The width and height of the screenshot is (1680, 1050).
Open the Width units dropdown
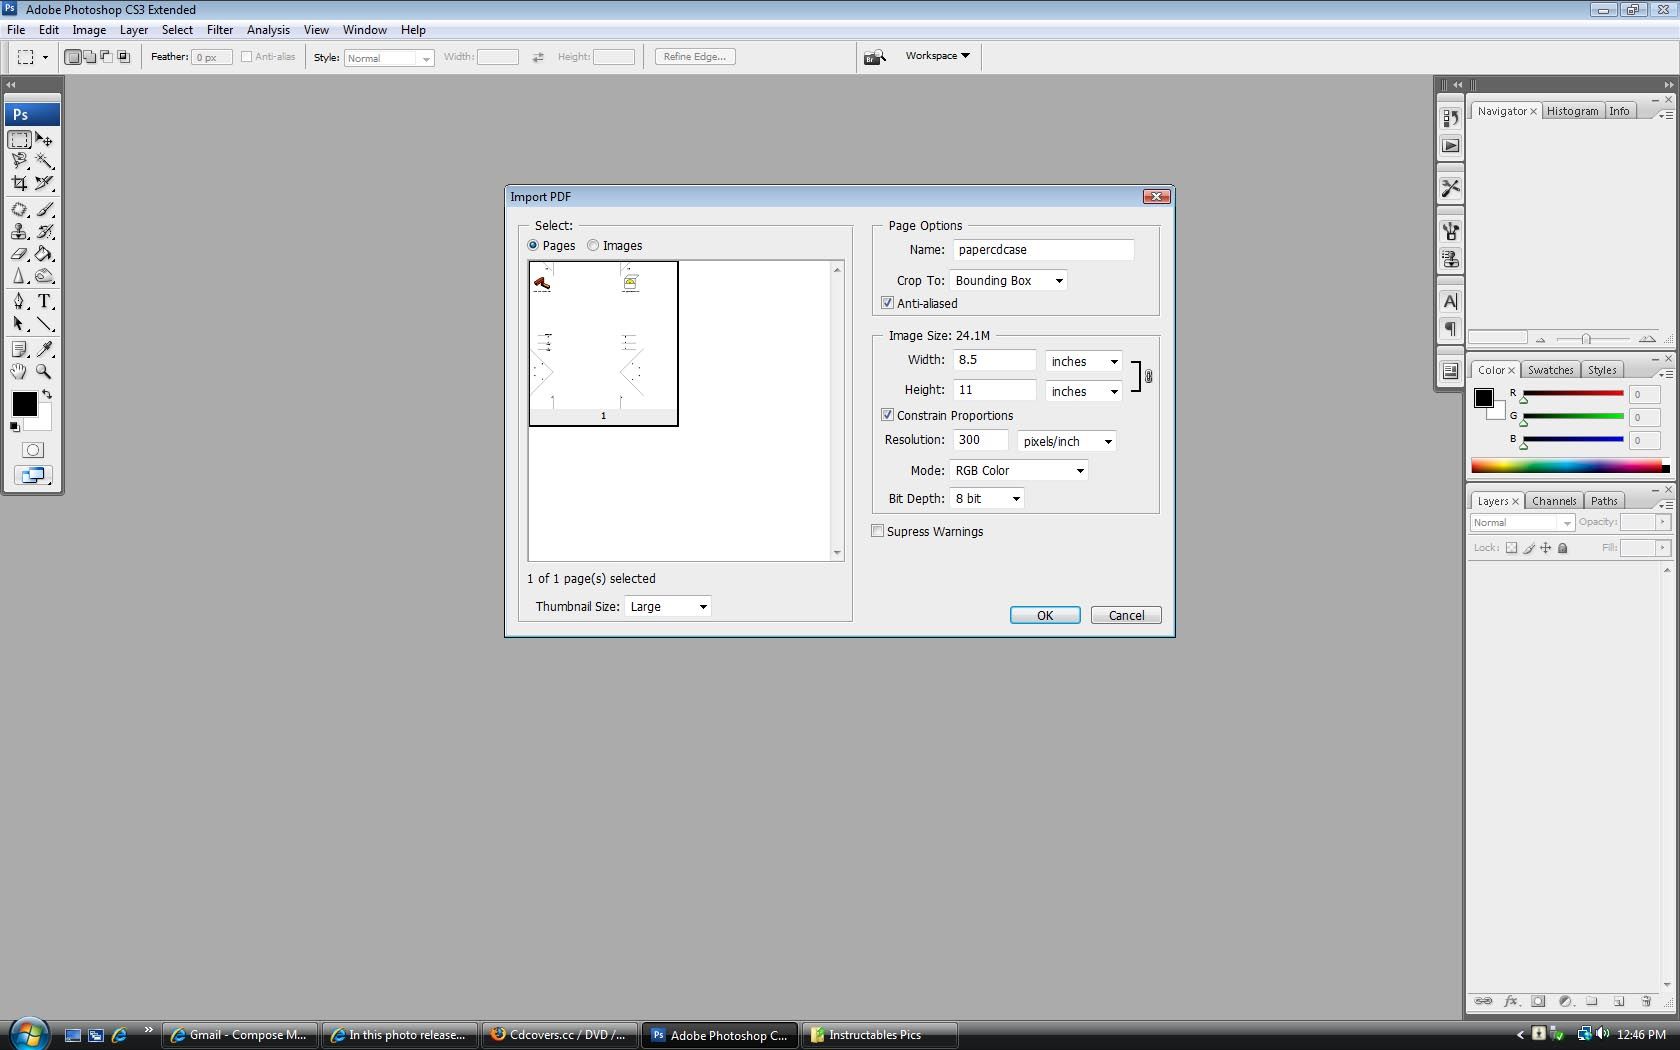tap(1084, 361)
